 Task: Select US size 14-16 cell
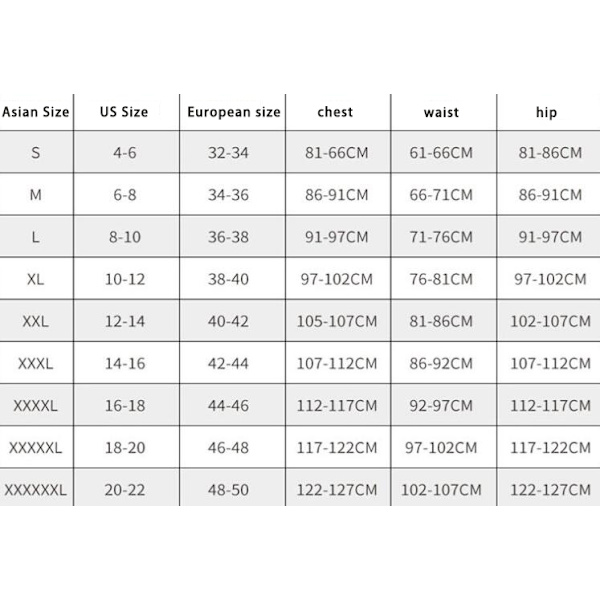(x=124, y=363)
